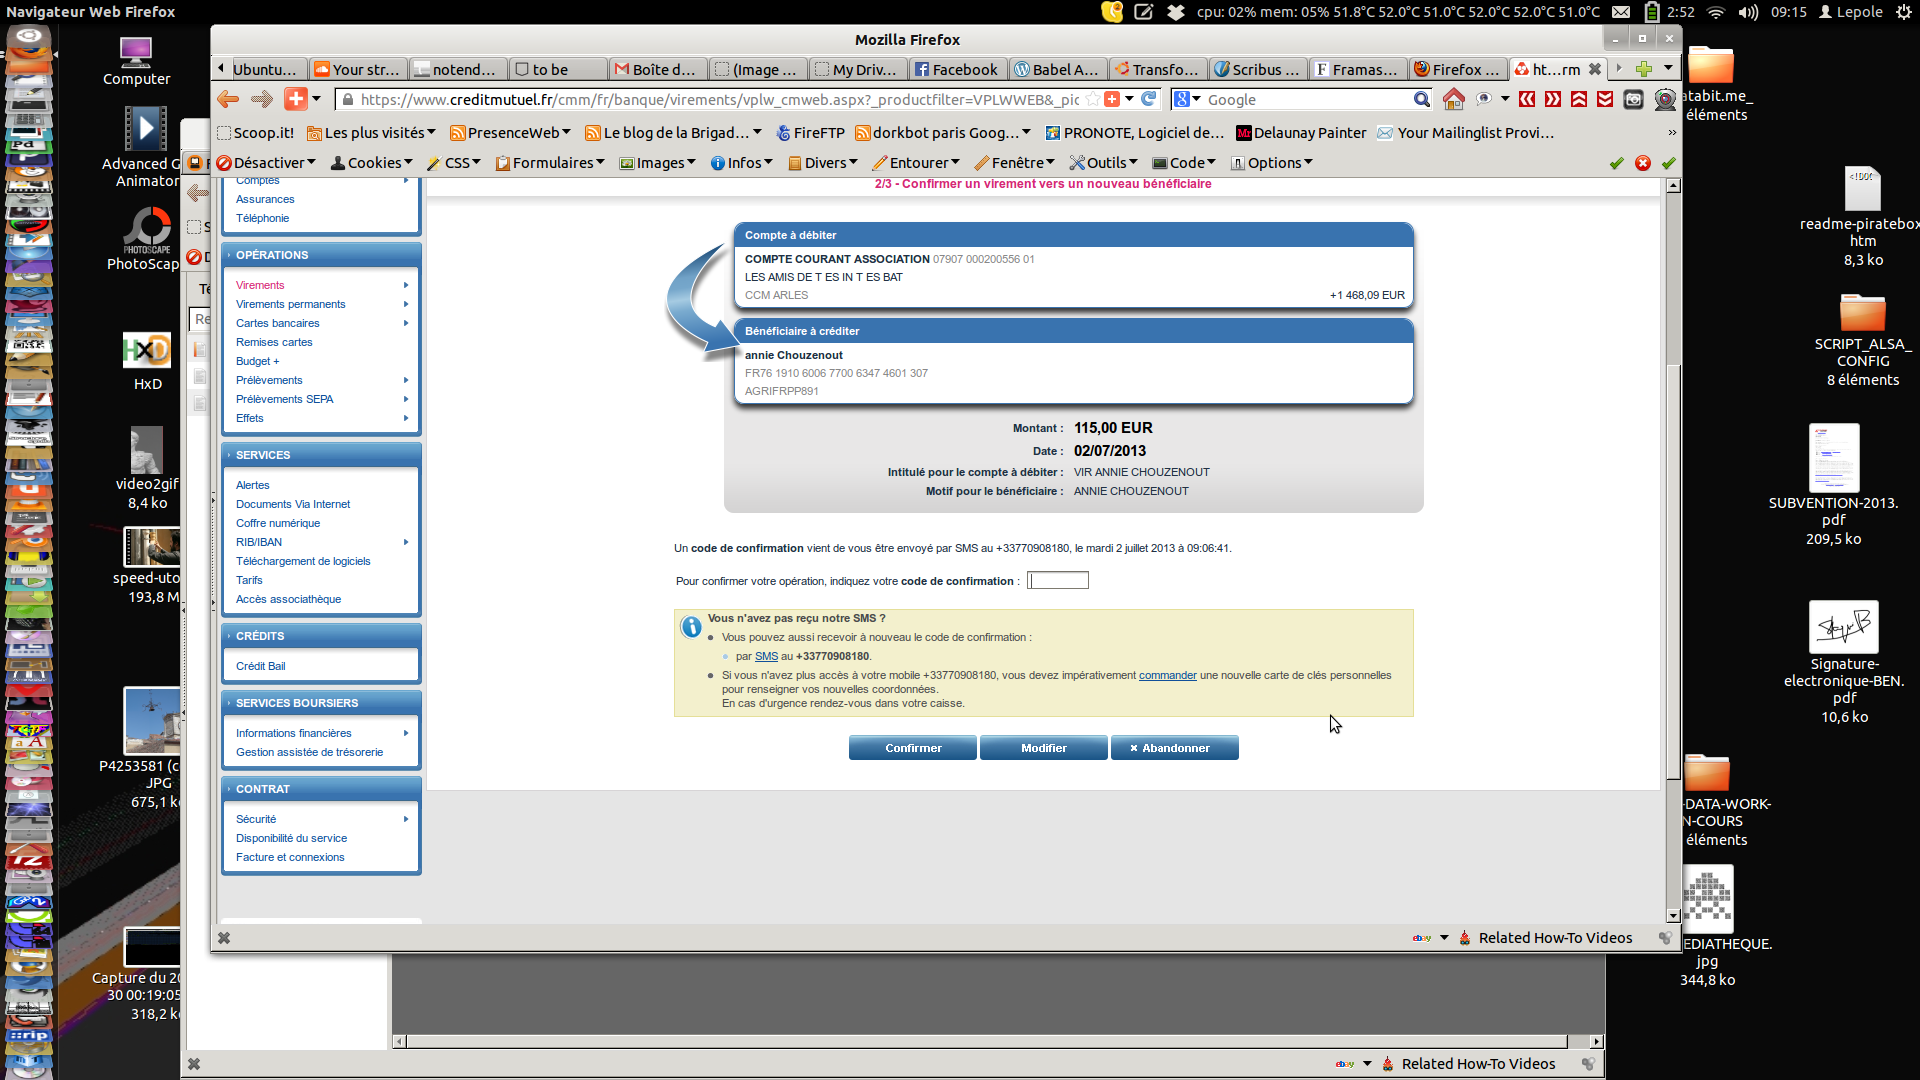Click the bookmark star in address bar
This screenshot has width=1920, height=1080.
tap(1093, 99)
